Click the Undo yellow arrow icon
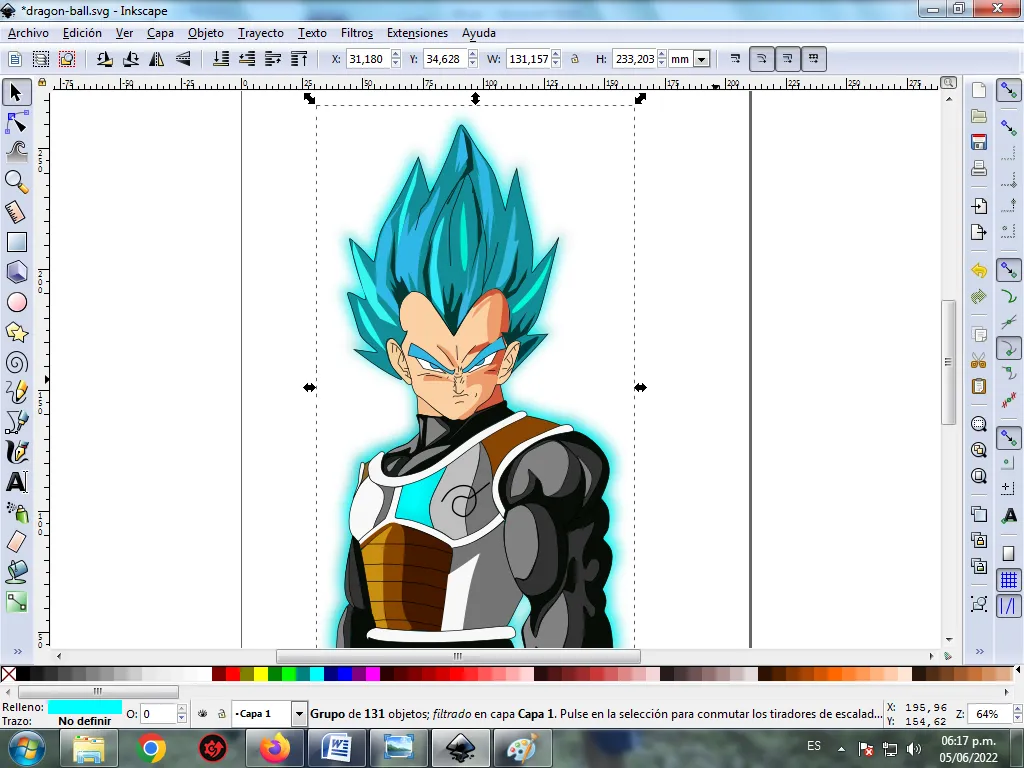The width and height of the screenshot is (1024, 768). pos(978,270)
